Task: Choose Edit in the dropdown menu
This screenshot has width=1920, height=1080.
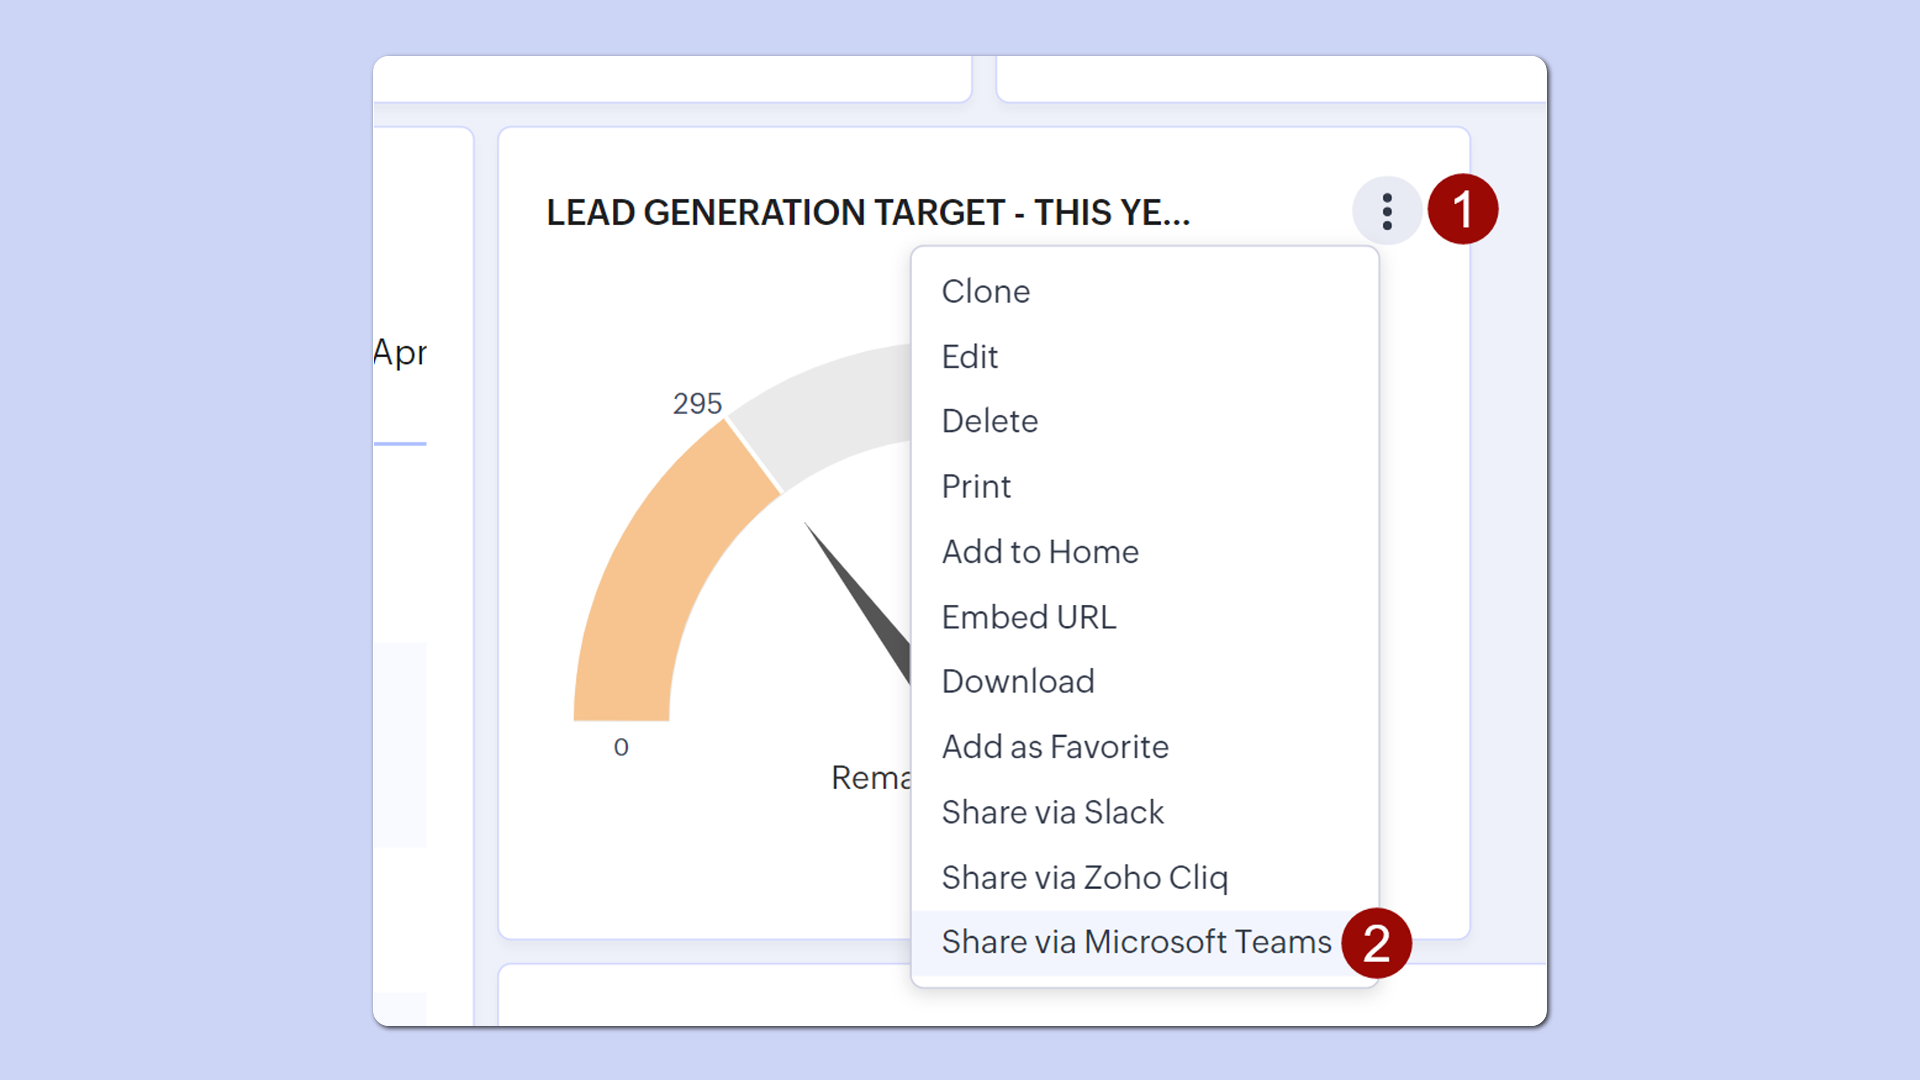Action: coord(969,357)
